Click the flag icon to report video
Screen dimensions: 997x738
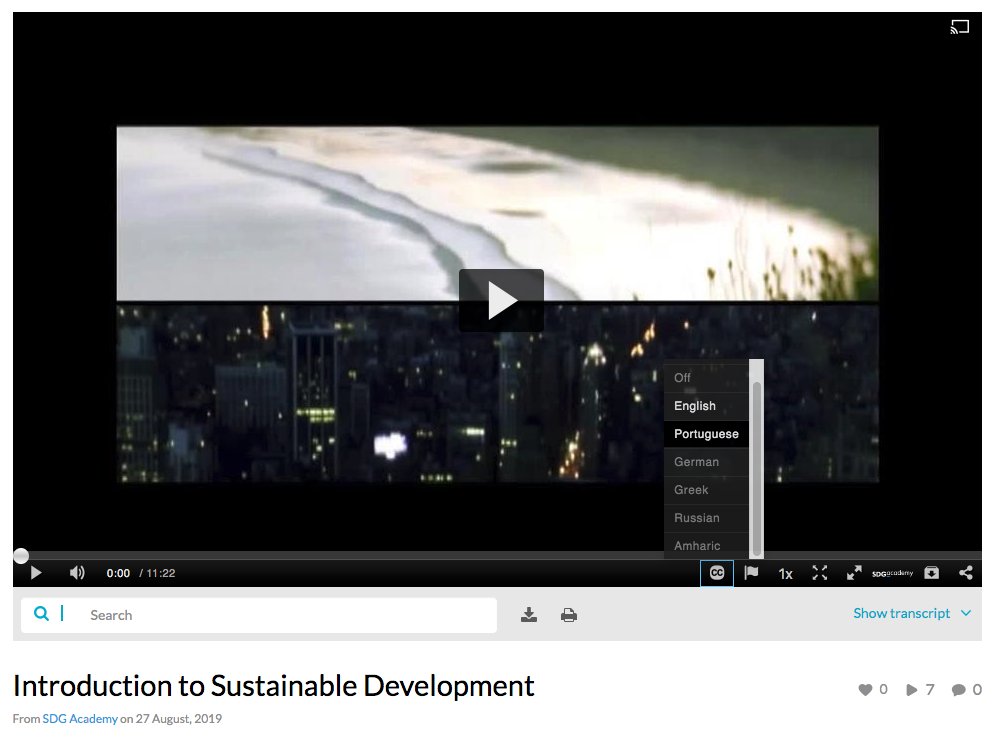(x=751, y=573)
